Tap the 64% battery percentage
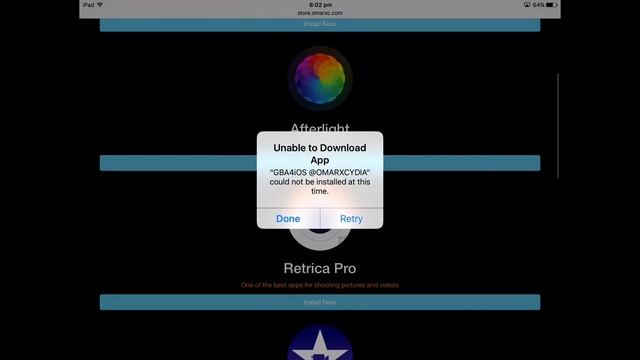Image resolution: width=640 pixels, height=360 pixels. [538, 5]
